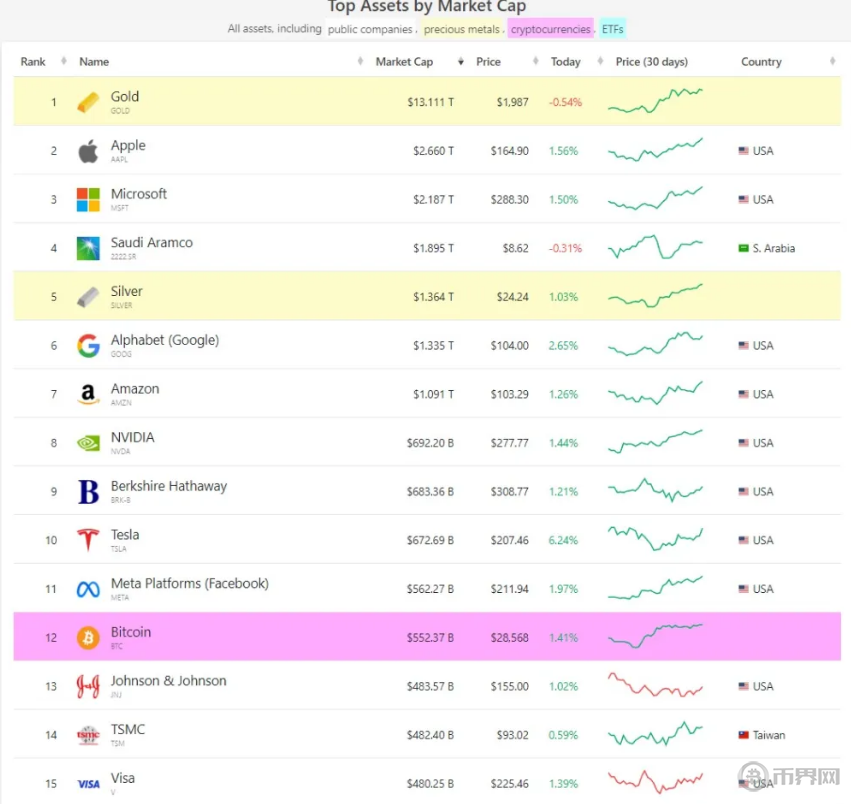Click TSMC's price $93.02
Screen dimensions: 851x804
click(x=512, y=735)
